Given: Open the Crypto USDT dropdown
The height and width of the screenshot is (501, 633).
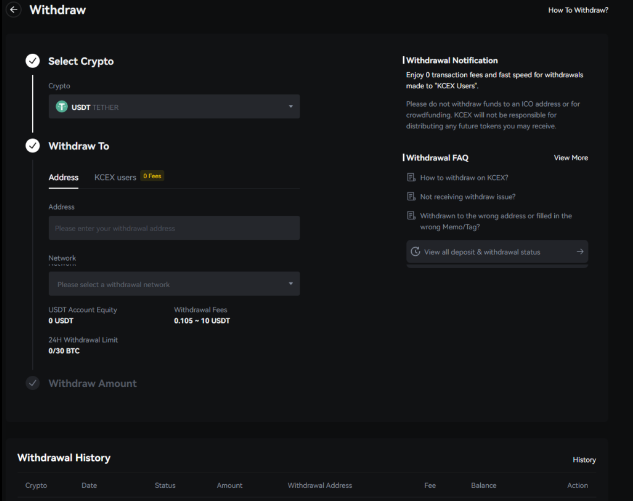Looking at the screenshot, I should (174, 107).
